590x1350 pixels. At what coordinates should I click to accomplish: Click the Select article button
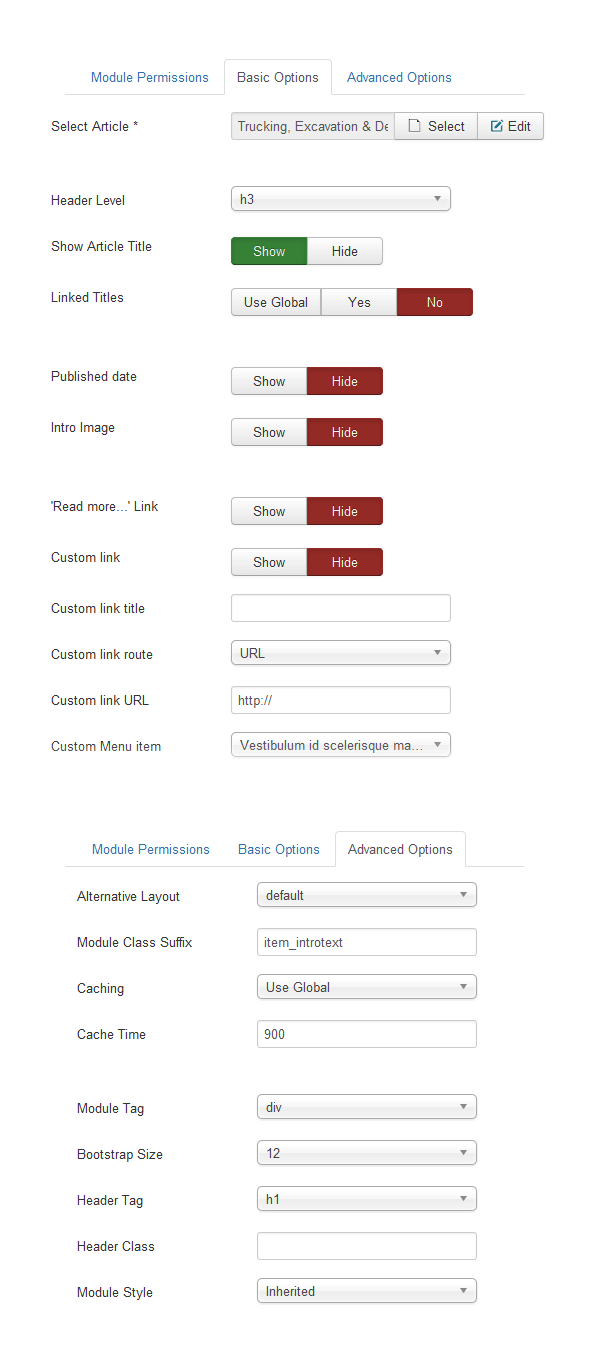(x=436, y=126)
